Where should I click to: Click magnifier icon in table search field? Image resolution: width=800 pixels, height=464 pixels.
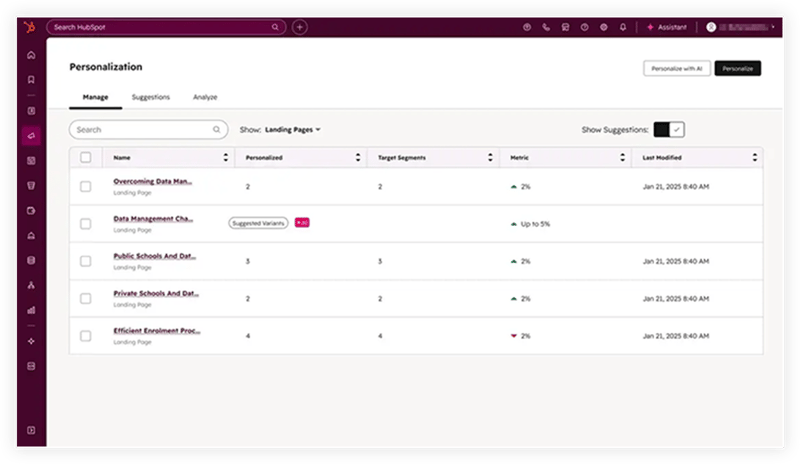pos(217,130)
